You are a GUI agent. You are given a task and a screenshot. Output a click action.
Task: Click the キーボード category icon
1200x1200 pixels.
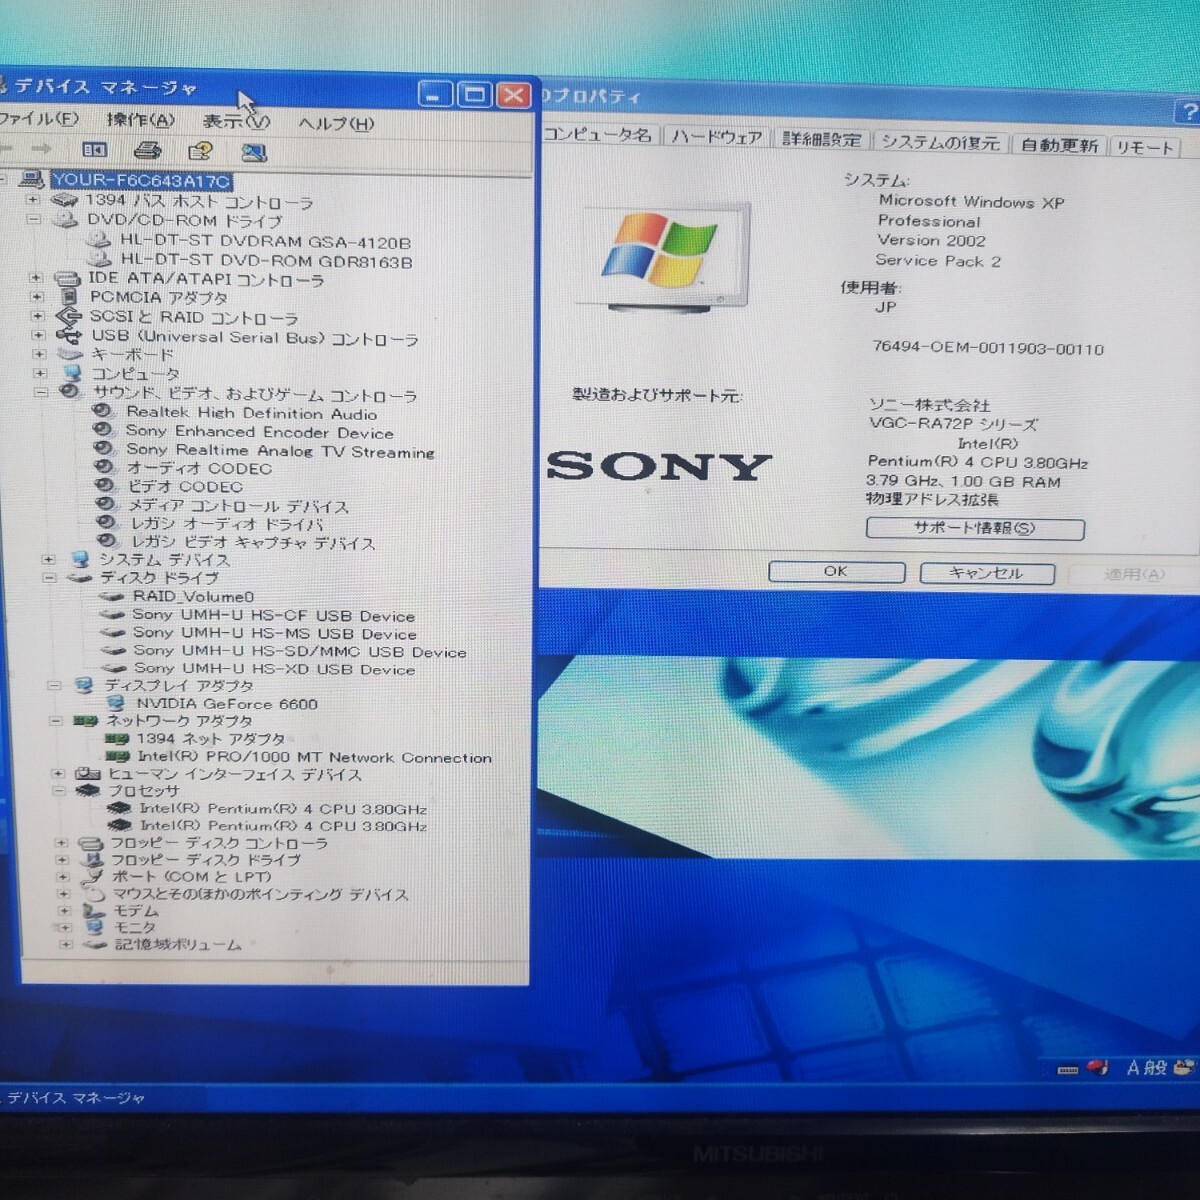point(70,354)
